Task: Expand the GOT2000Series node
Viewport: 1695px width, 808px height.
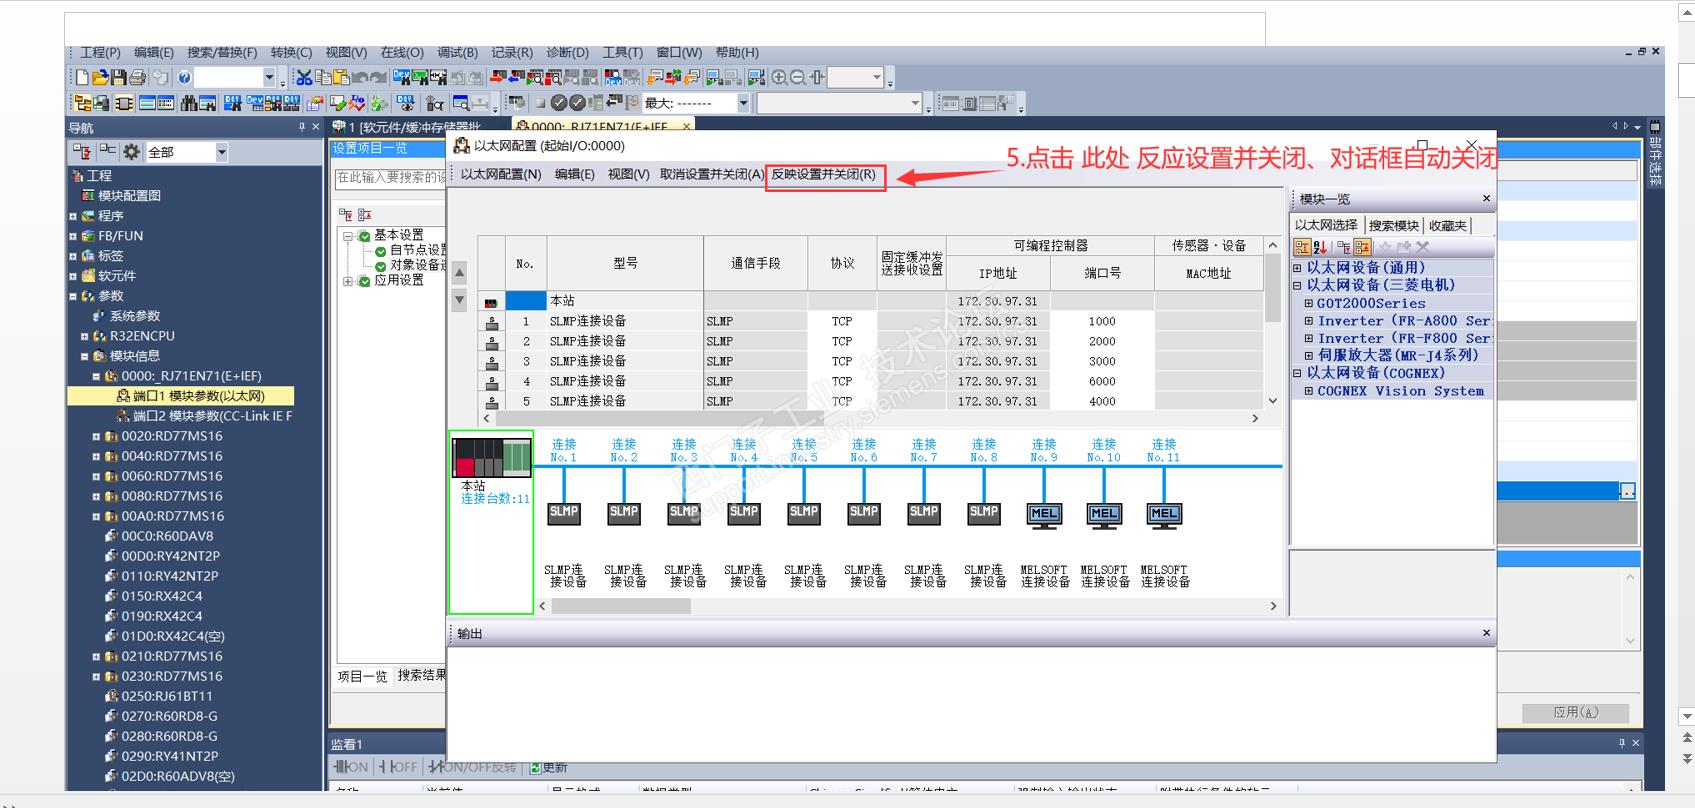Action: click(x=1308, y=303)
